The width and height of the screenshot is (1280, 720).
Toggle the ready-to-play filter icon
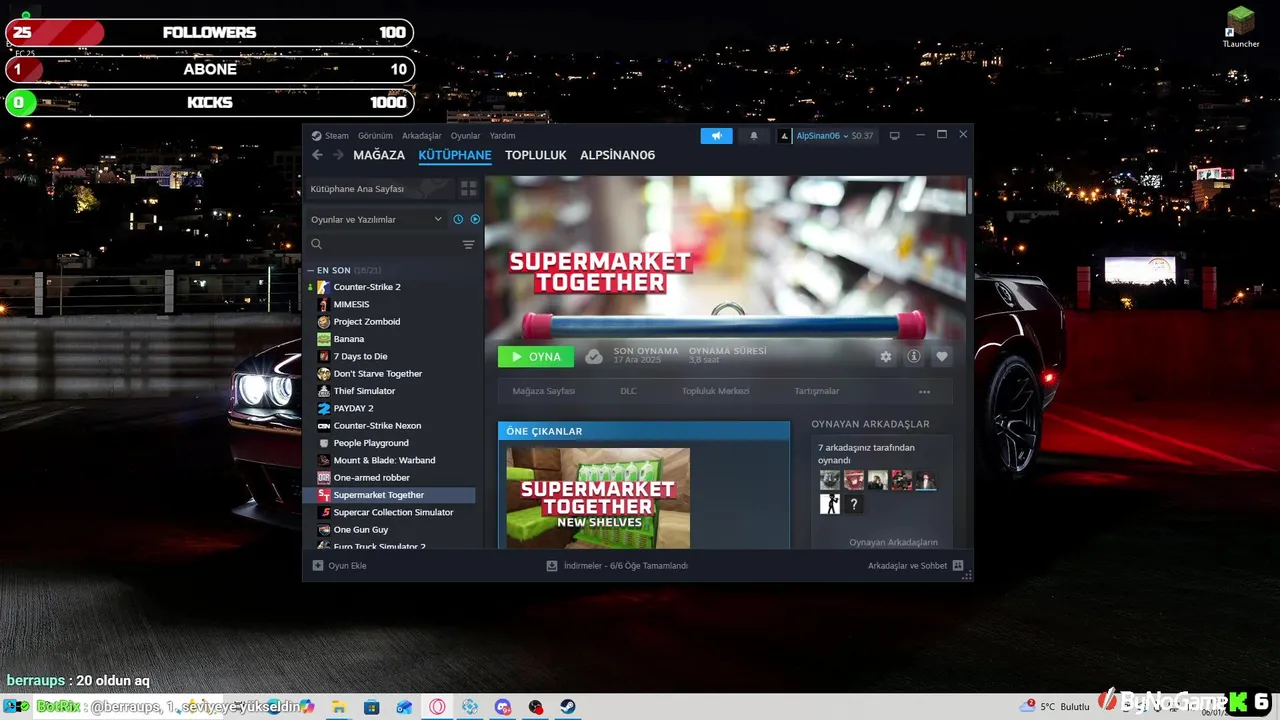pos(475,219)
